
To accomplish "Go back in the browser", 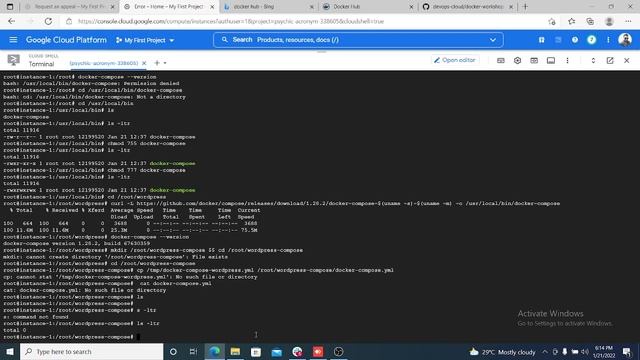I will (x=11, y=21).
